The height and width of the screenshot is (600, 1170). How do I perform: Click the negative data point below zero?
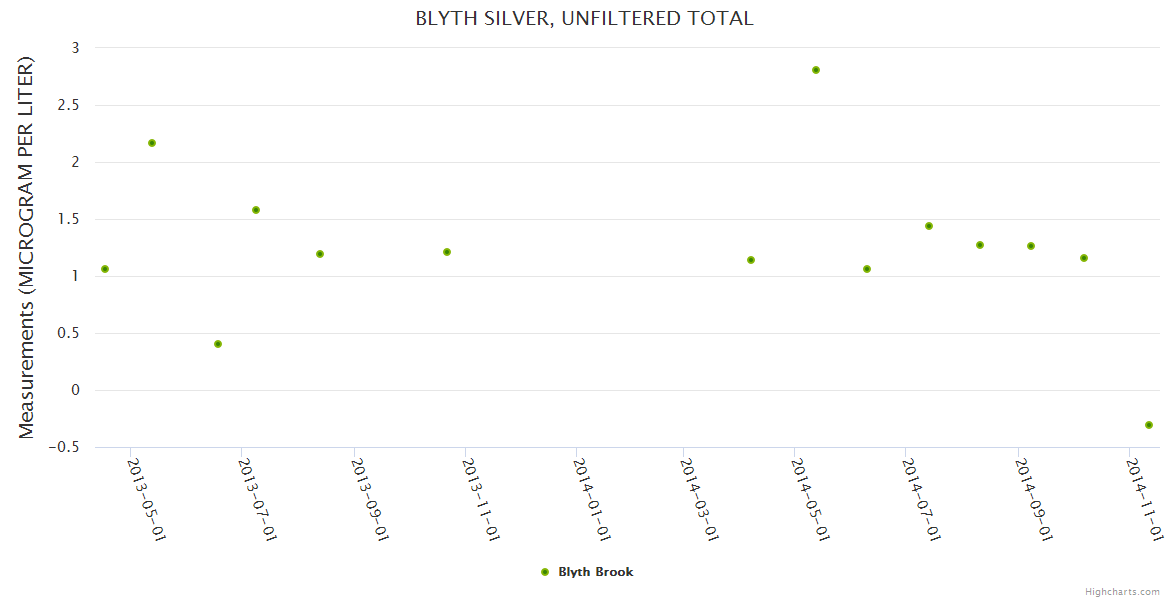[1149, 425]
